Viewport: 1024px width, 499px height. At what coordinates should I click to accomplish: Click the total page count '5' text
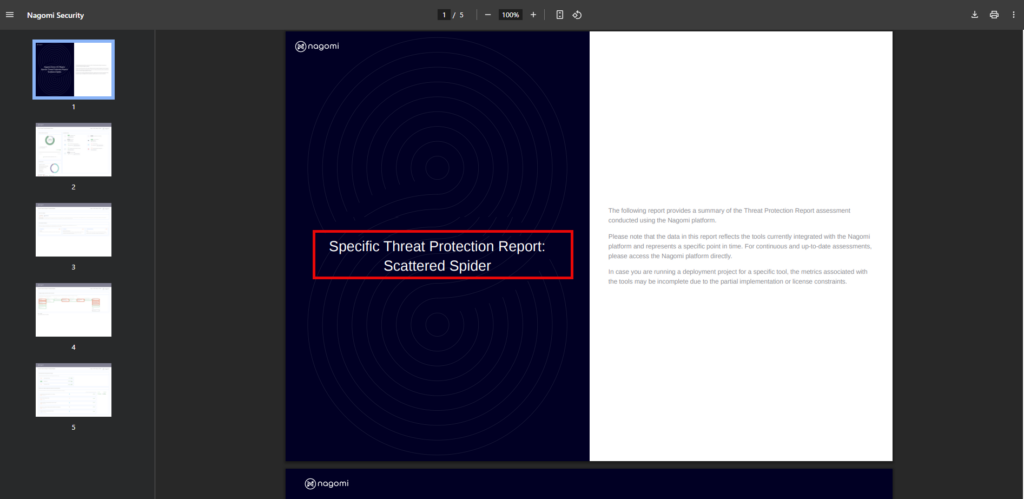point(462,15)
